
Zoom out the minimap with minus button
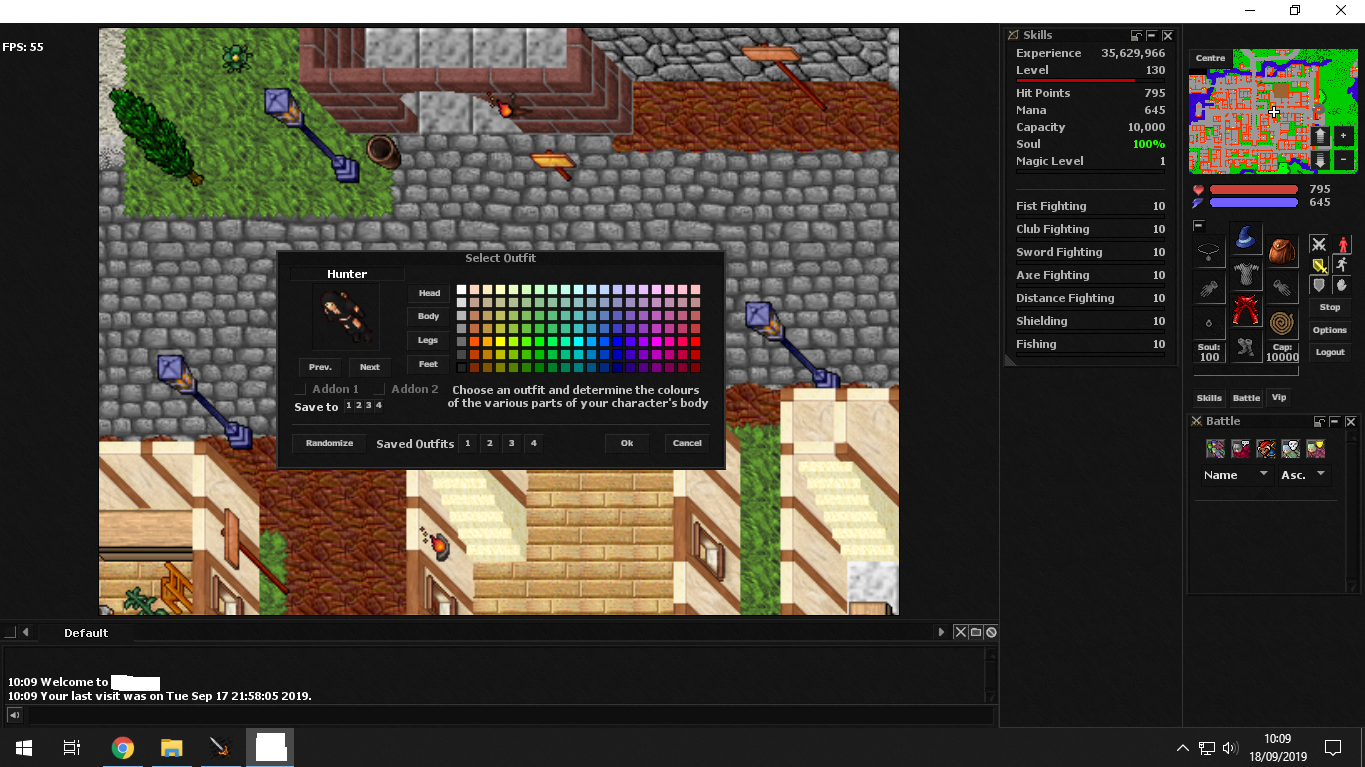click(x=1343, y=159)
